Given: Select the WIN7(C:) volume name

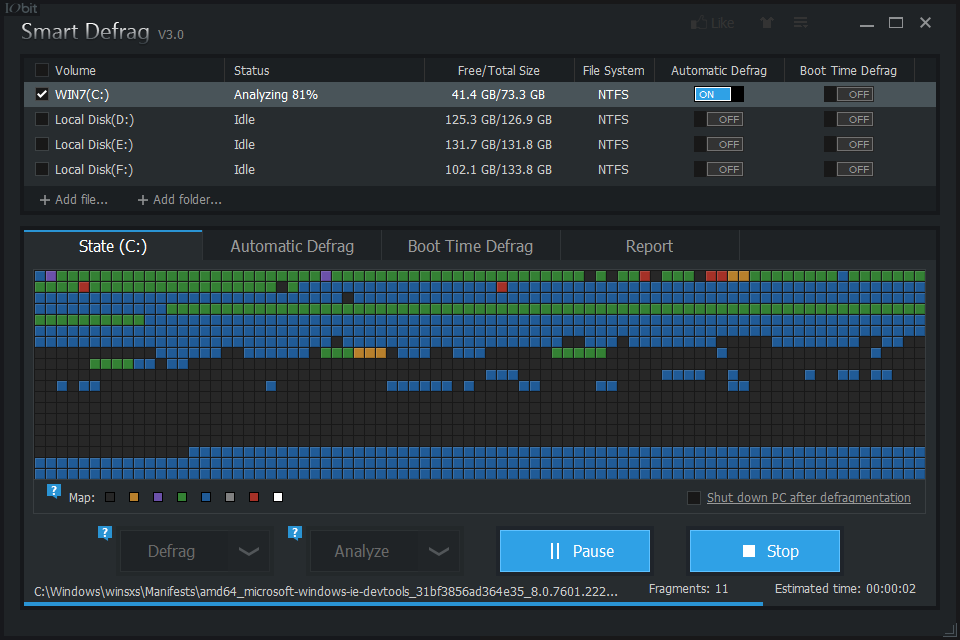Looking at the screenshot, I should click(82, 94).
